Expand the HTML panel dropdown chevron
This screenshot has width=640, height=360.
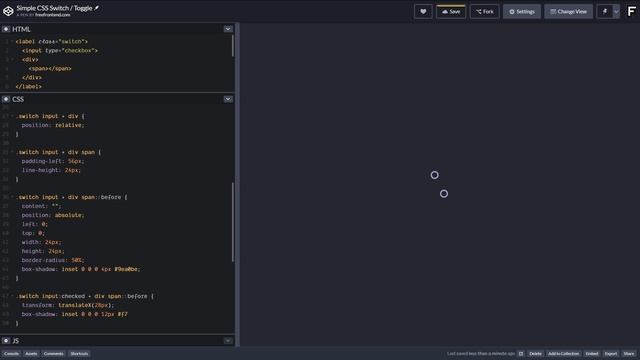coord(228,29)
